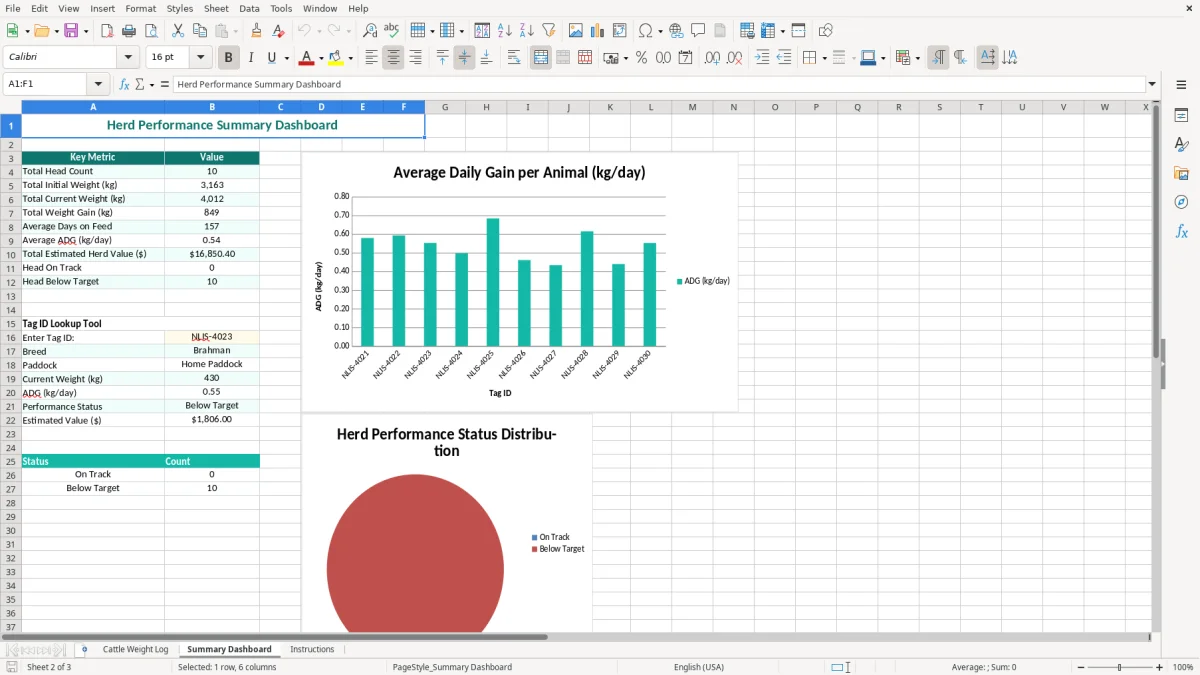Open the Sheet menu
Viewport: 1200px width, 675px height.
(x=216, y=8)
